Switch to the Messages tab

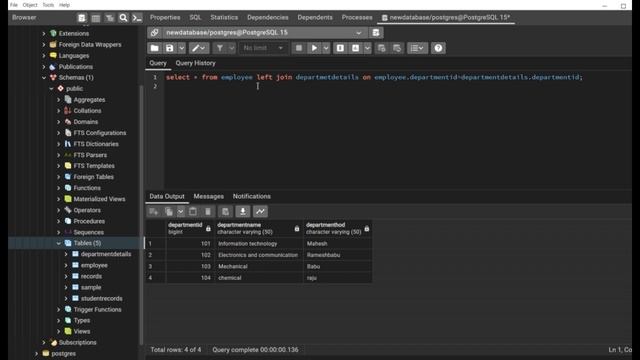(x=209, y=196)
